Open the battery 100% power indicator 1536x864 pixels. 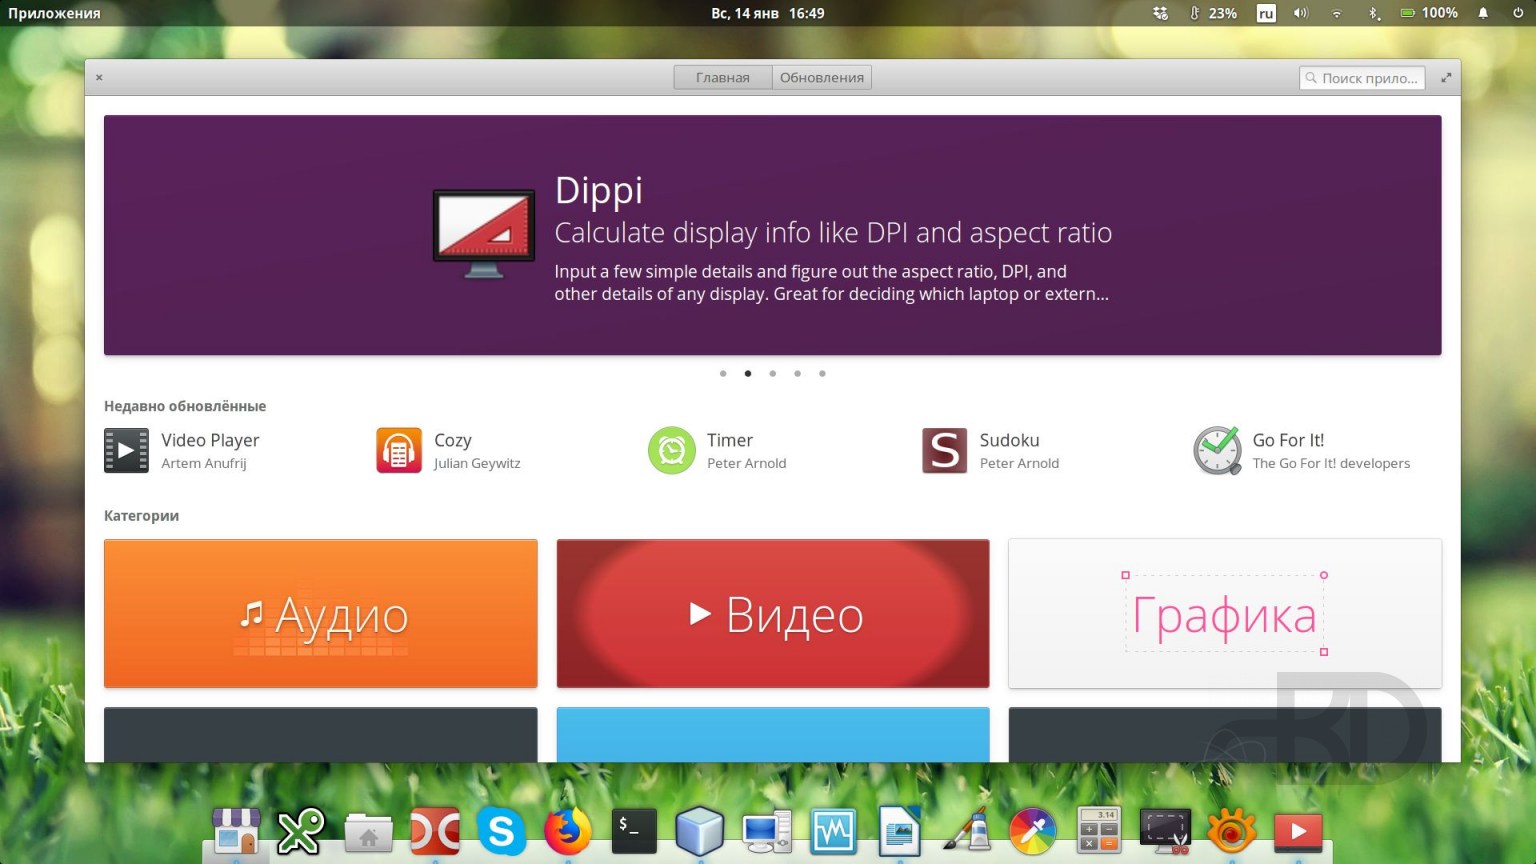tap(1429, 13)
